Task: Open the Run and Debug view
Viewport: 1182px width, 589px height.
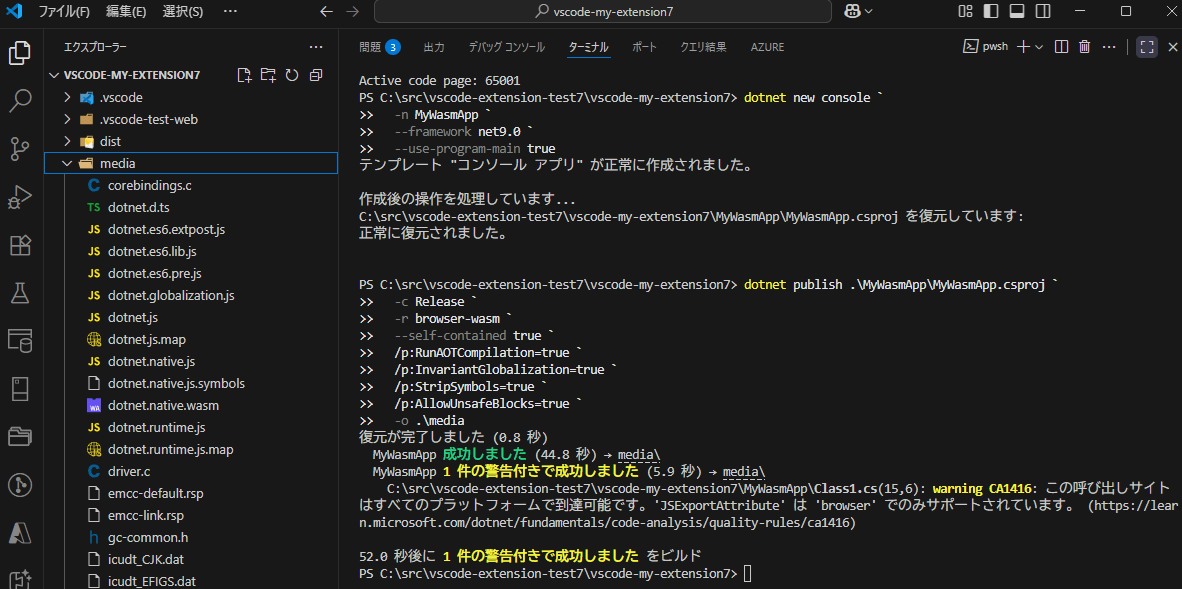Action: tap(20, 197)
